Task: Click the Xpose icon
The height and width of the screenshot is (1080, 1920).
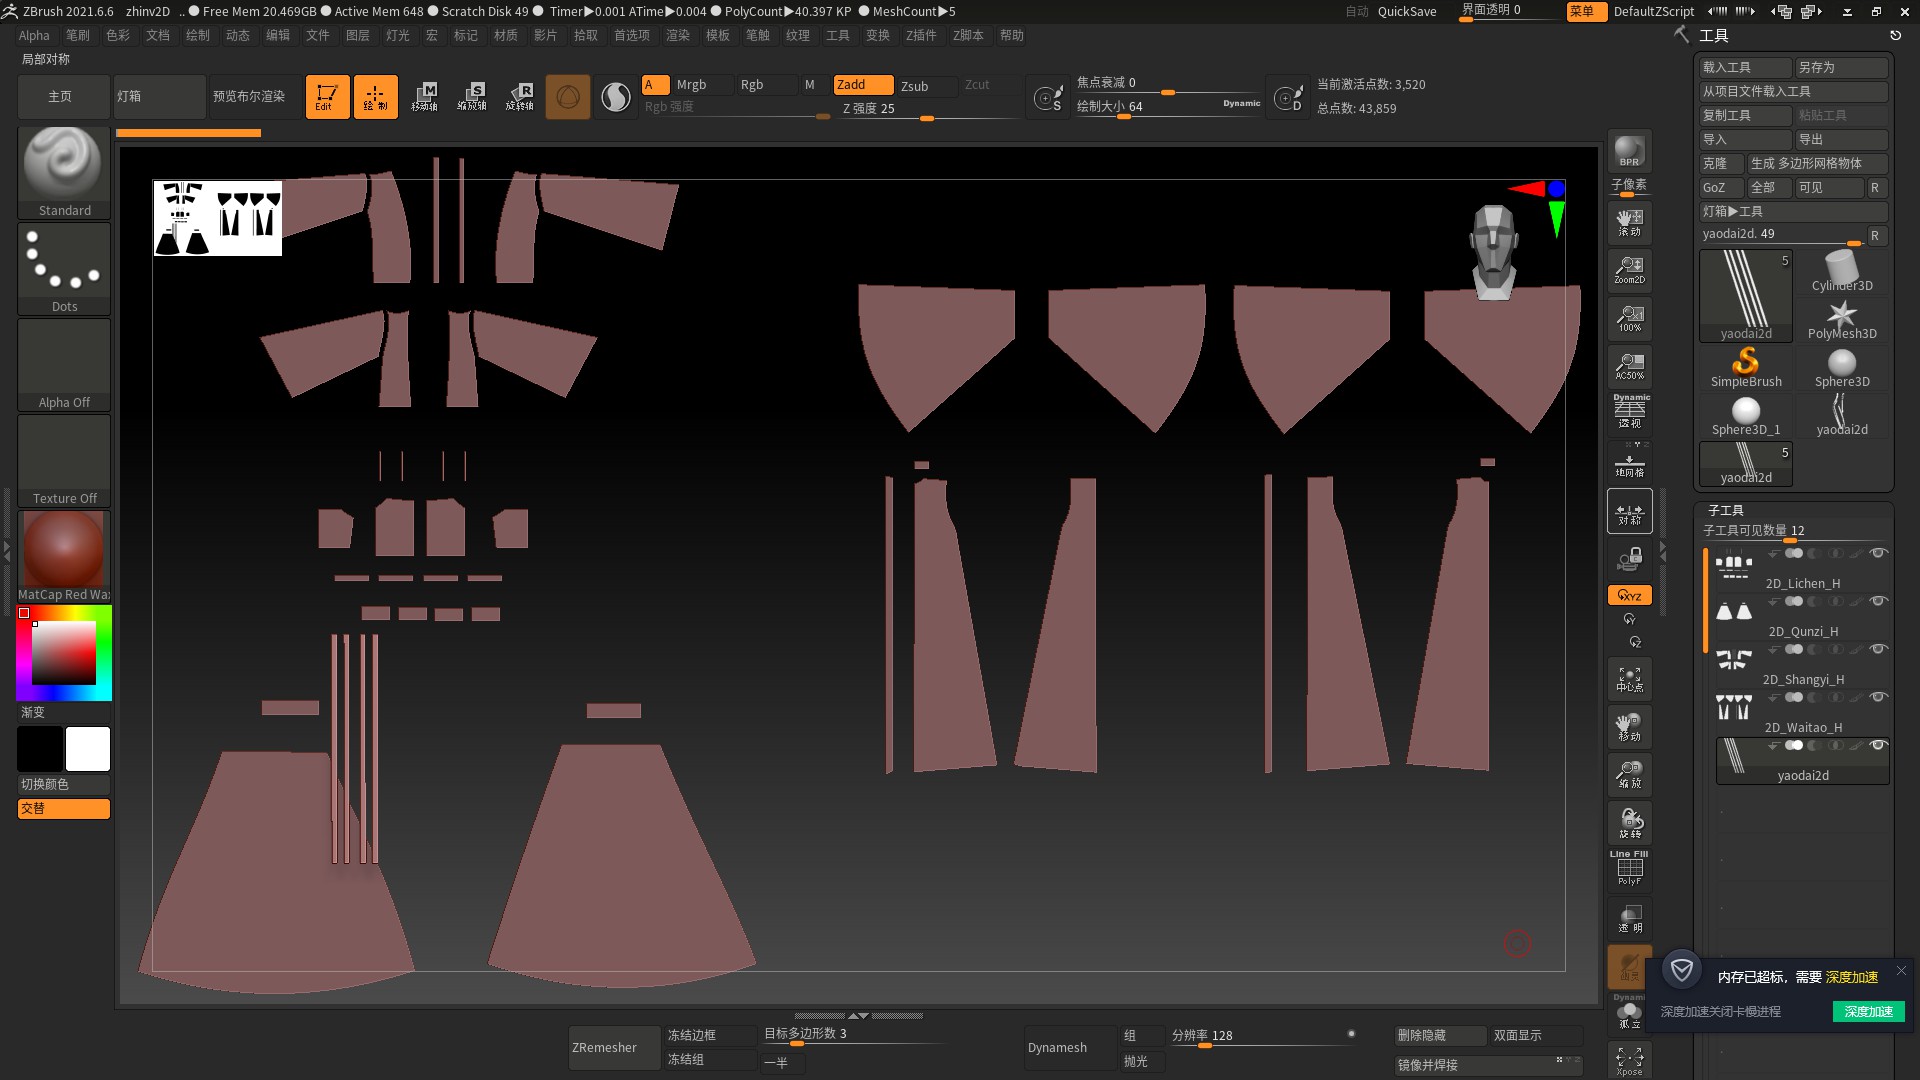Action: (1629, 1060)
